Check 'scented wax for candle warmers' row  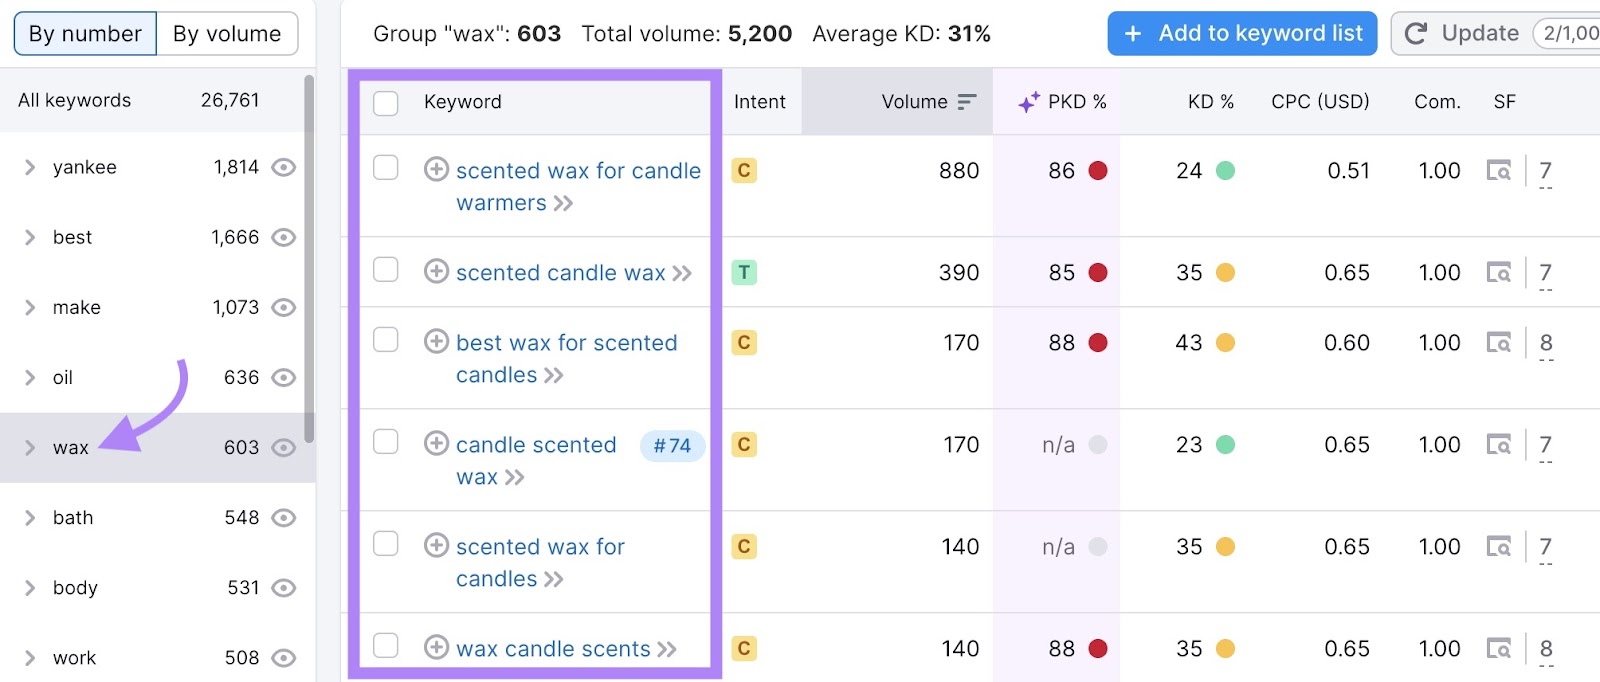386,167
